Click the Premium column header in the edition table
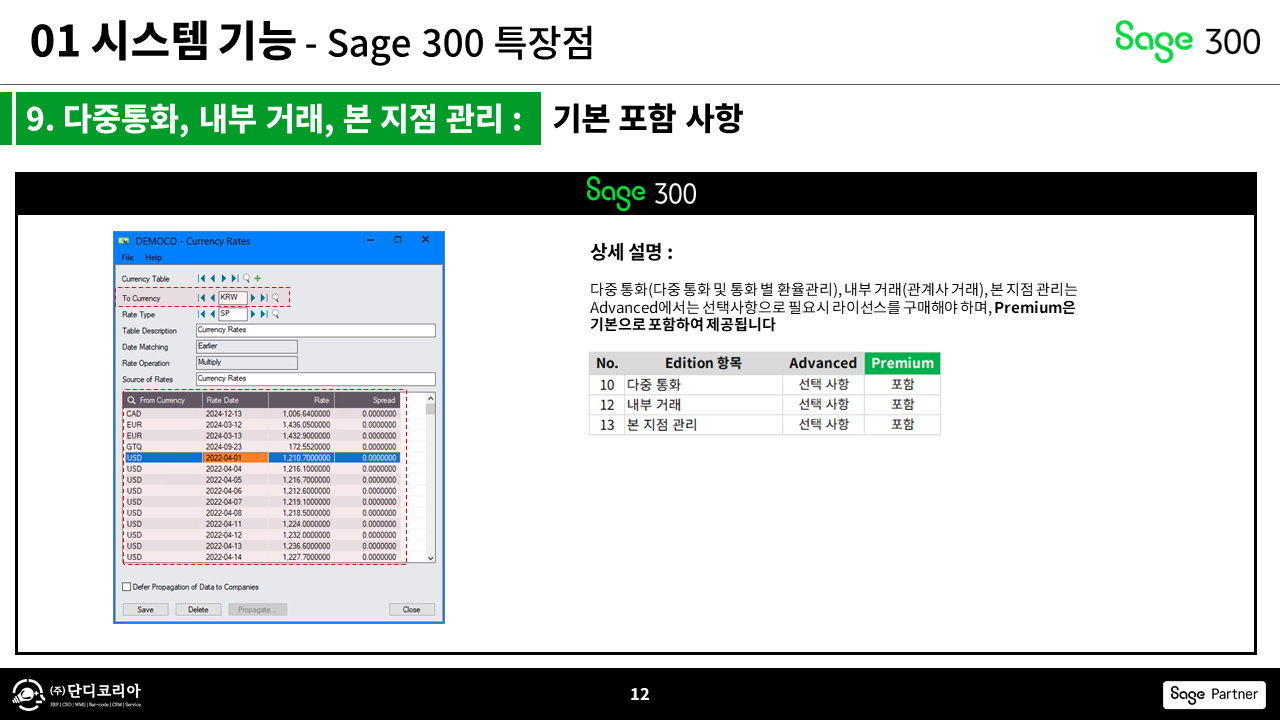Screen dimensions: 1280x720 pyautogui.click(x=903, y=363)
